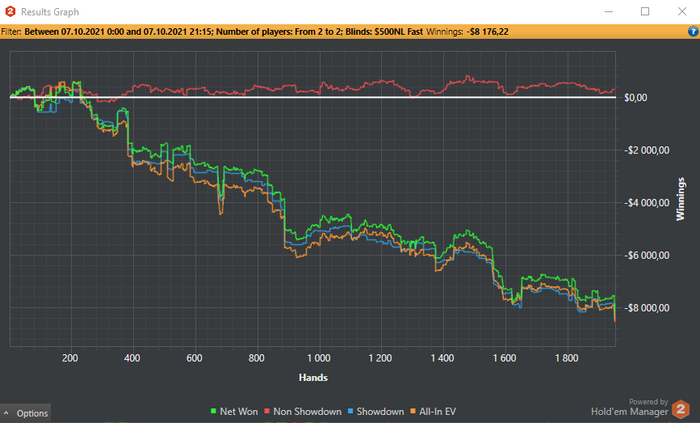The height and width of the screenshot is (423, 700).
Task: Click the 1 800 hands axis tick label
Action: 567,358
